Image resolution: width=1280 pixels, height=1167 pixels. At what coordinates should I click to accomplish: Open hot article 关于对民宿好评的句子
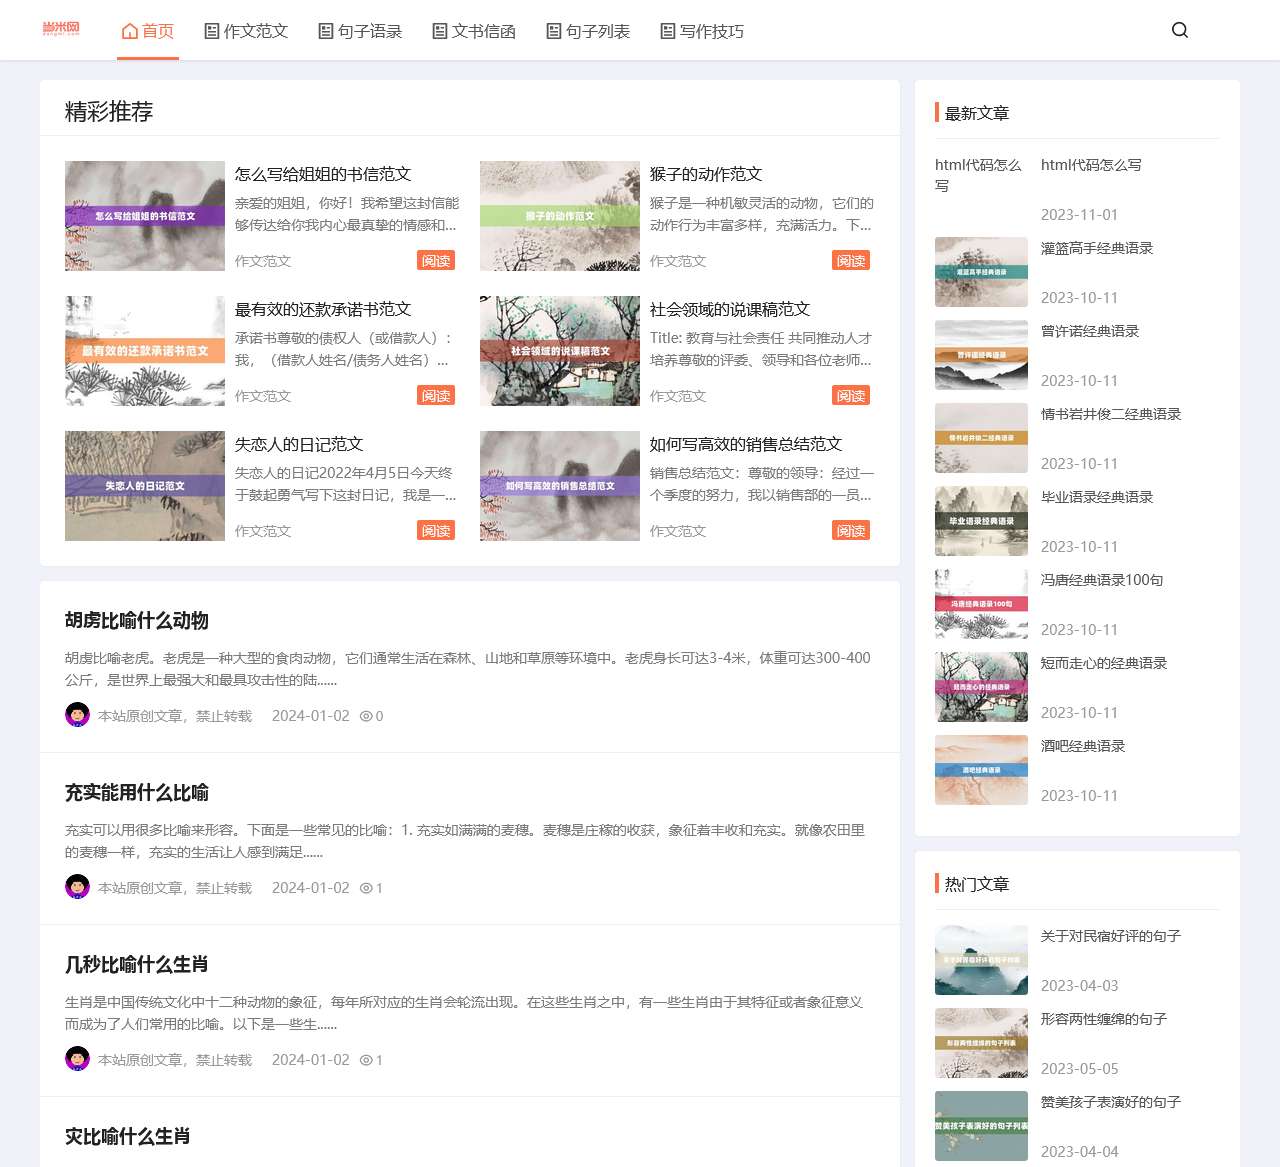click(1111, 936)
